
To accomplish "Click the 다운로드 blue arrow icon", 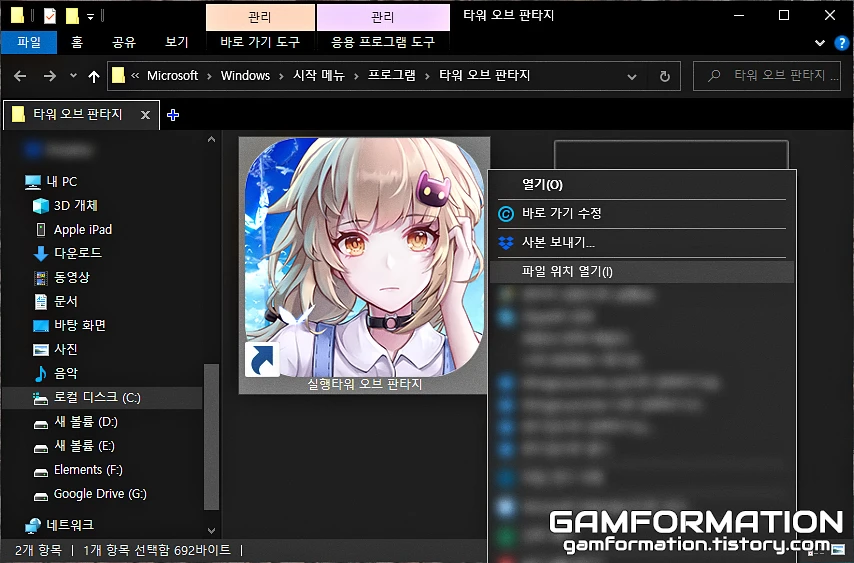I will coord(41,253).
